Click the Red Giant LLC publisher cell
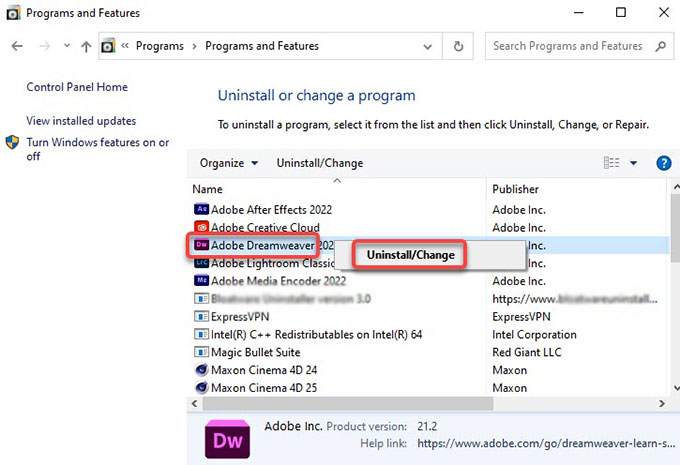This screenshot has width=680, height=465. click(526, 352)
